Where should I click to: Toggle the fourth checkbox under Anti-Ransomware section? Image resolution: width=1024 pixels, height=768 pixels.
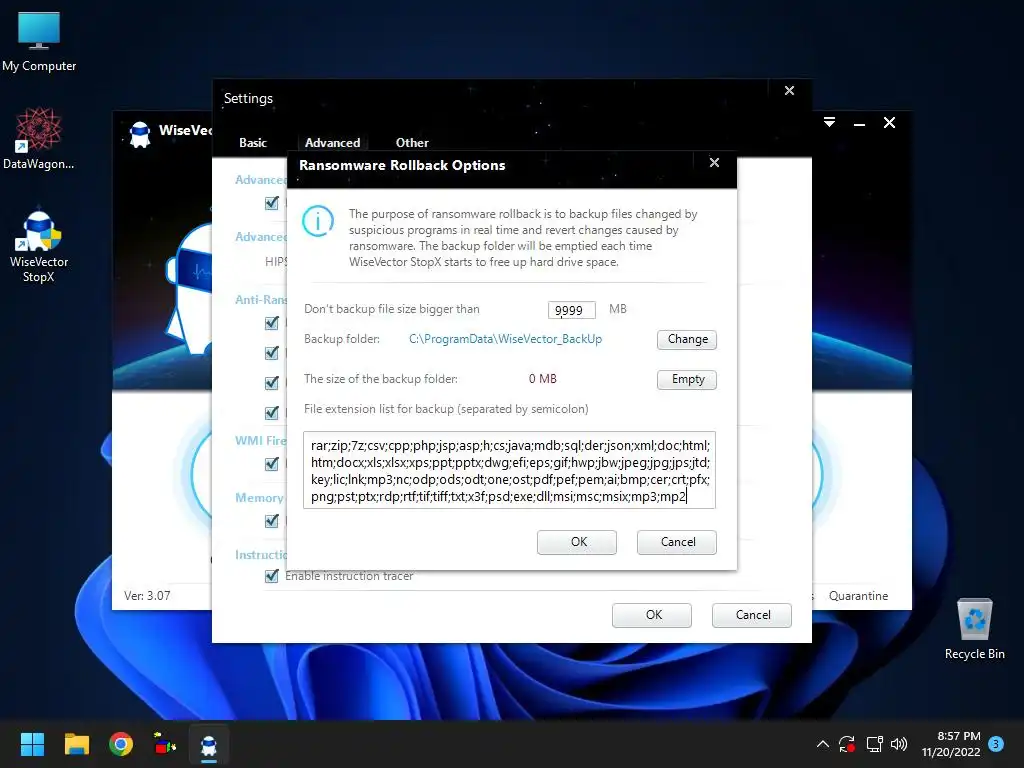coord(272,413)
